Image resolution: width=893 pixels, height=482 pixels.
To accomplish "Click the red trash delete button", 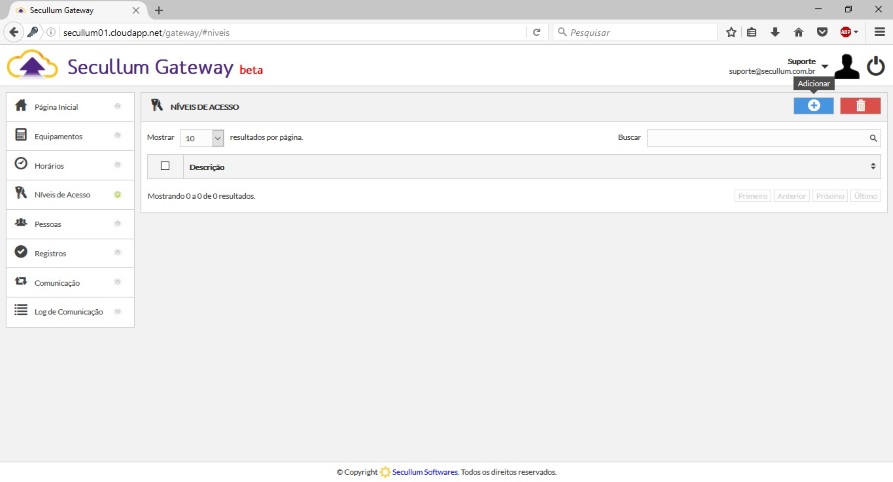I will tap(860, 106).
